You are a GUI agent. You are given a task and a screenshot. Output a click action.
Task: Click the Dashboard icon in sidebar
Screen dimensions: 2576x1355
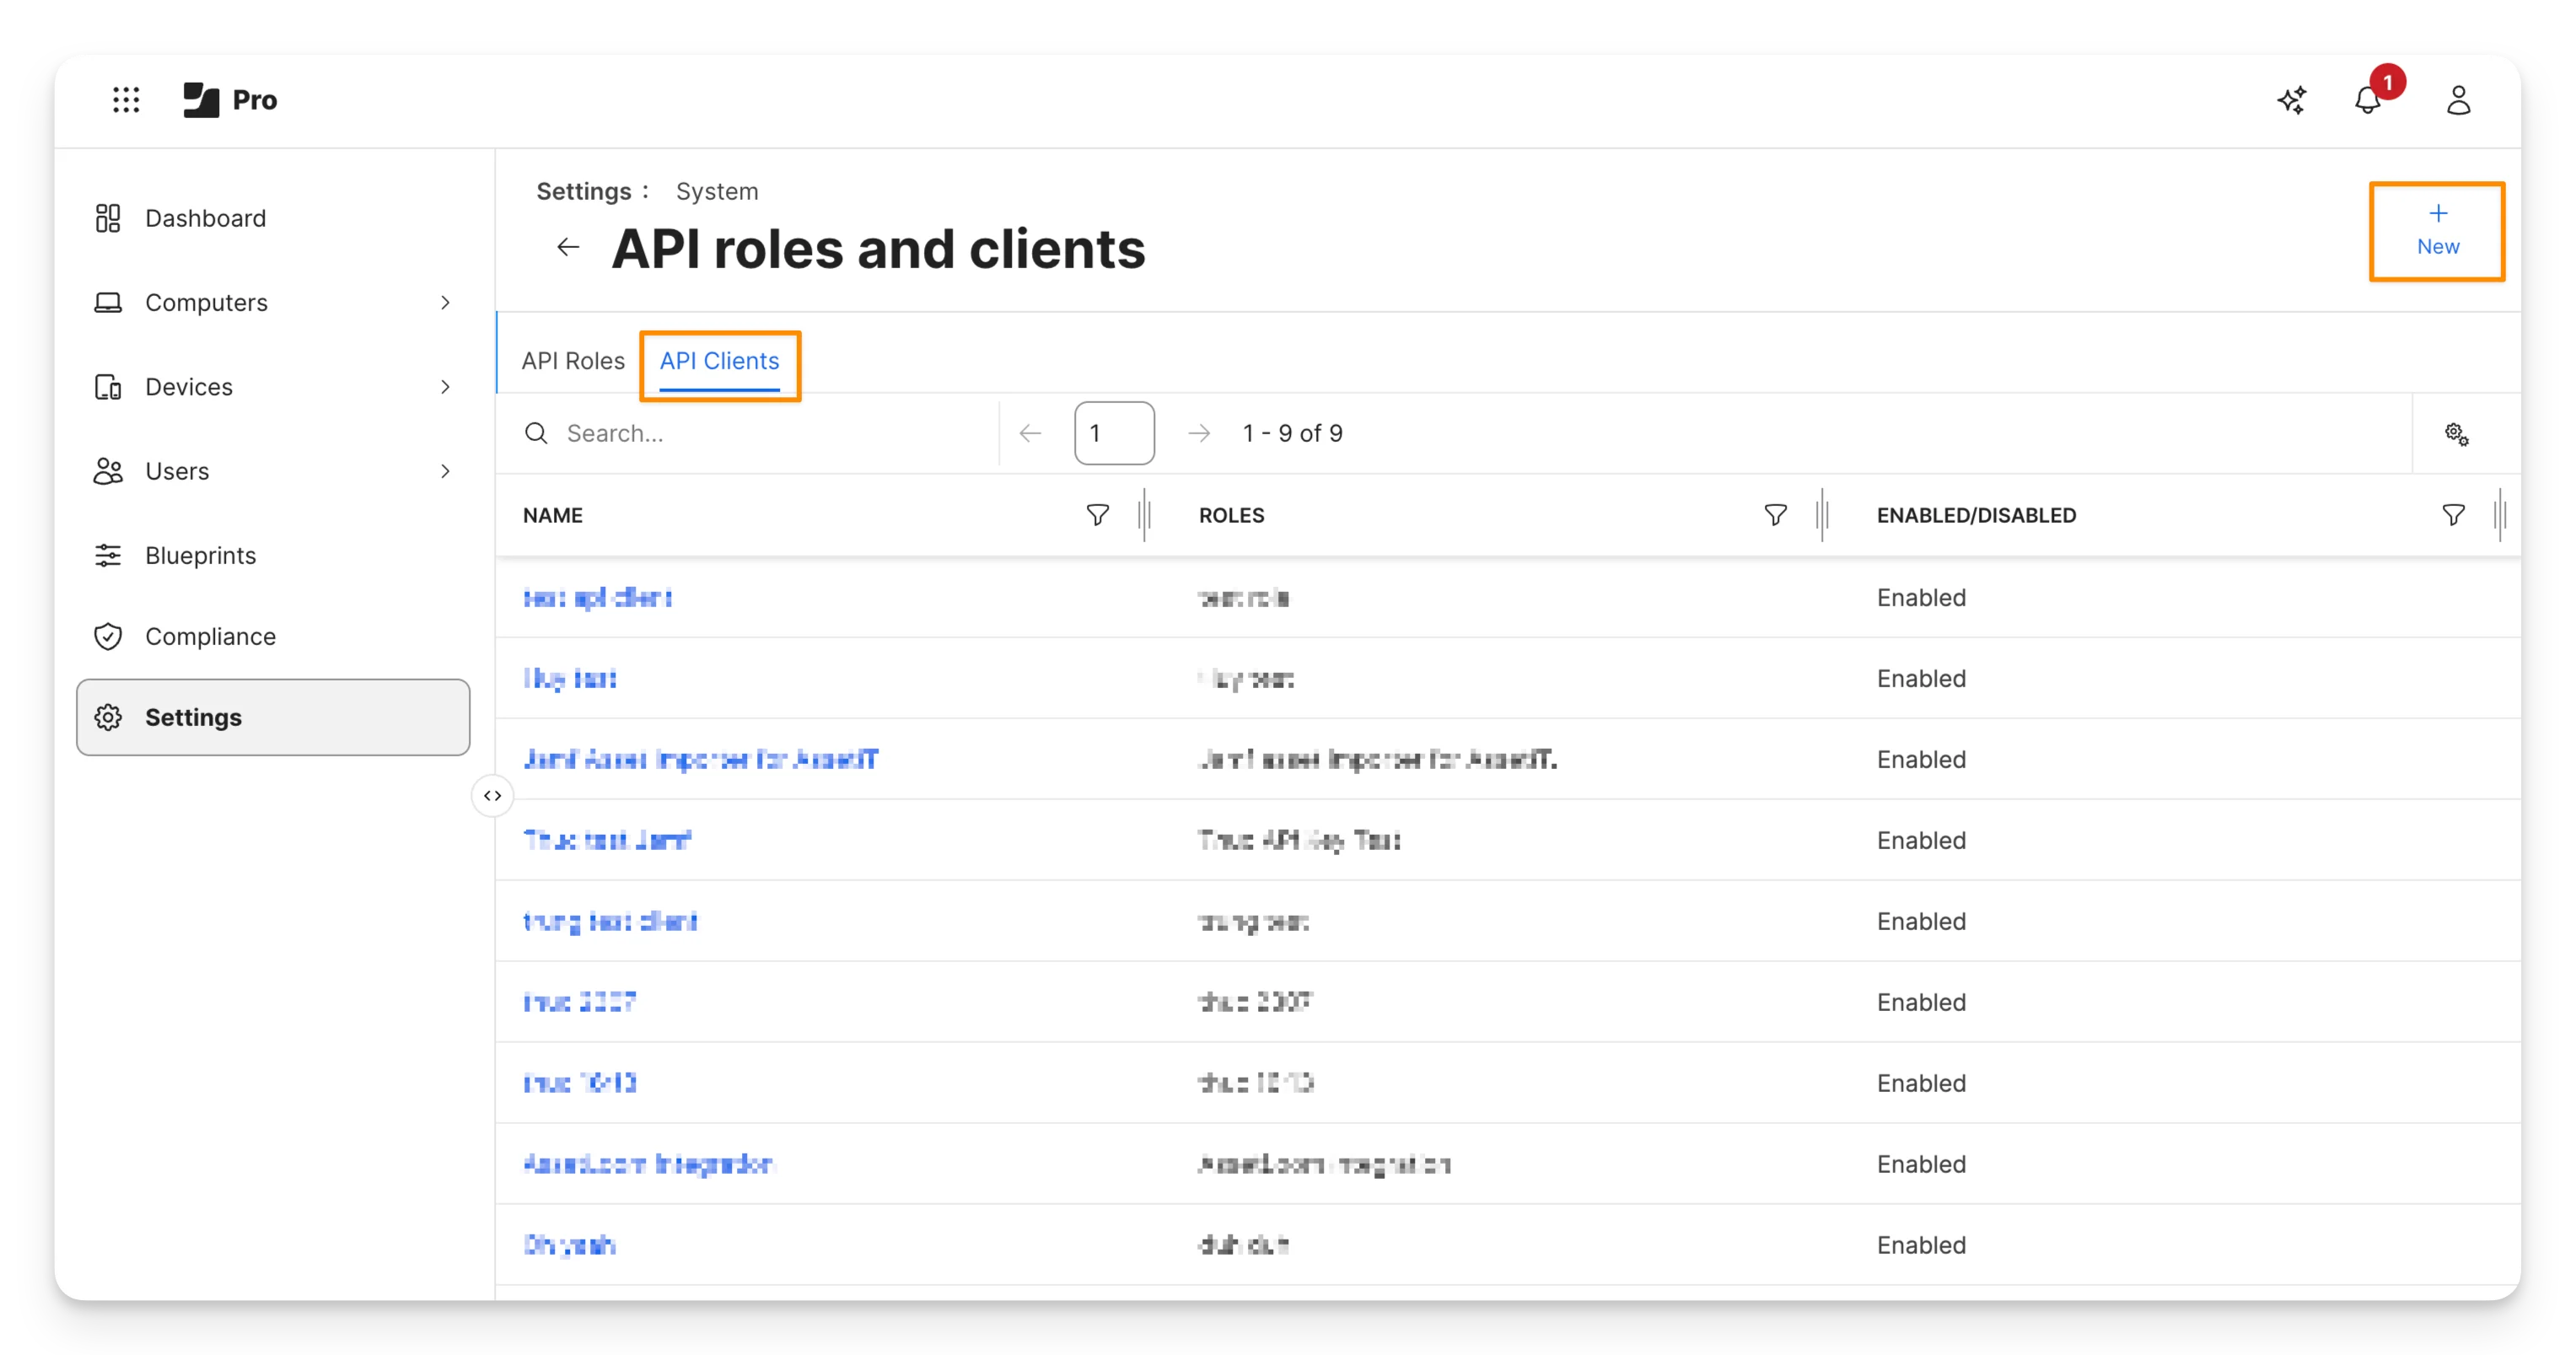click(x=108, y=218)
